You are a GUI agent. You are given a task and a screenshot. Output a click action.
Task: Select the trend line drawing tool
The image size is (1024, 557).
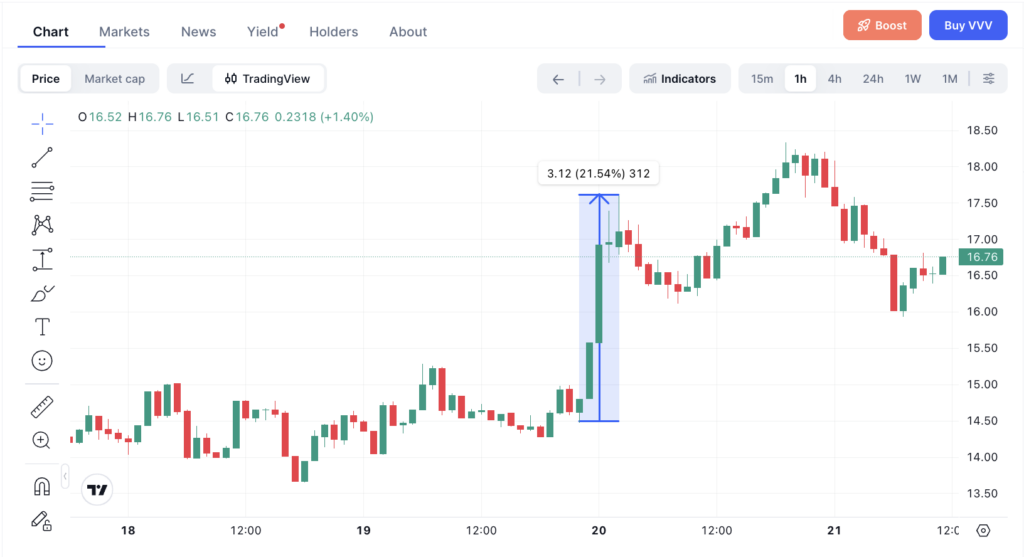42,157
